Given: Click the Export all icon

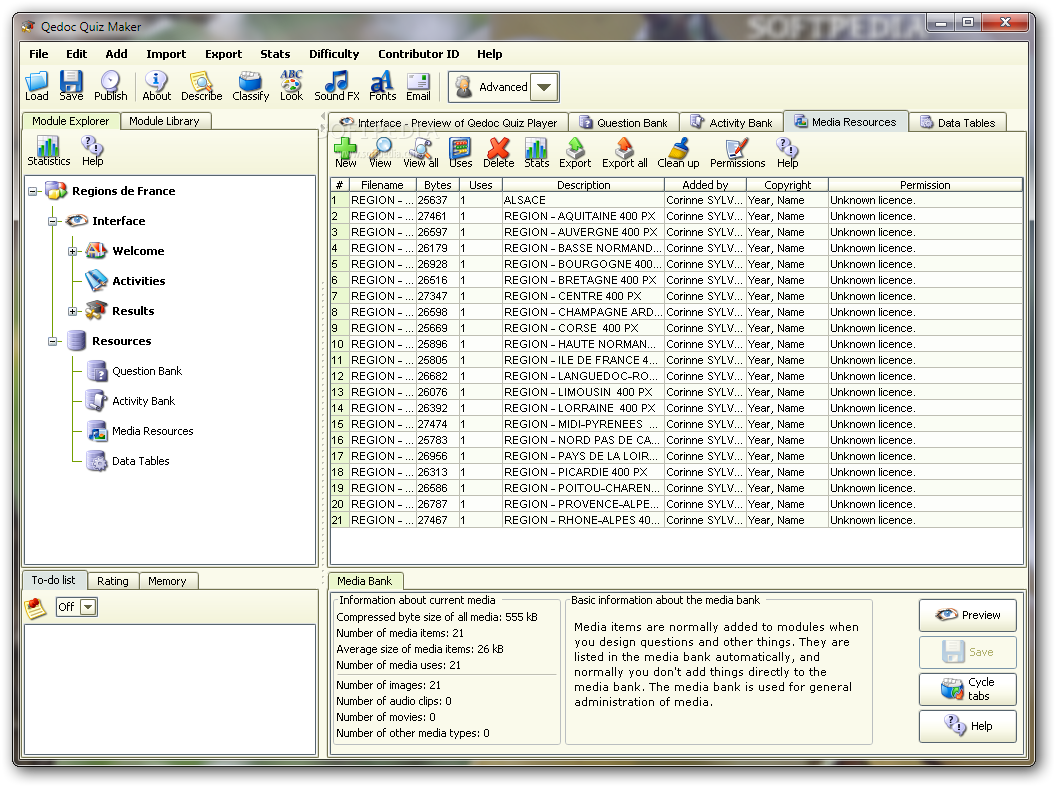Looking at the screenshot, I should [x=624, y=153].
